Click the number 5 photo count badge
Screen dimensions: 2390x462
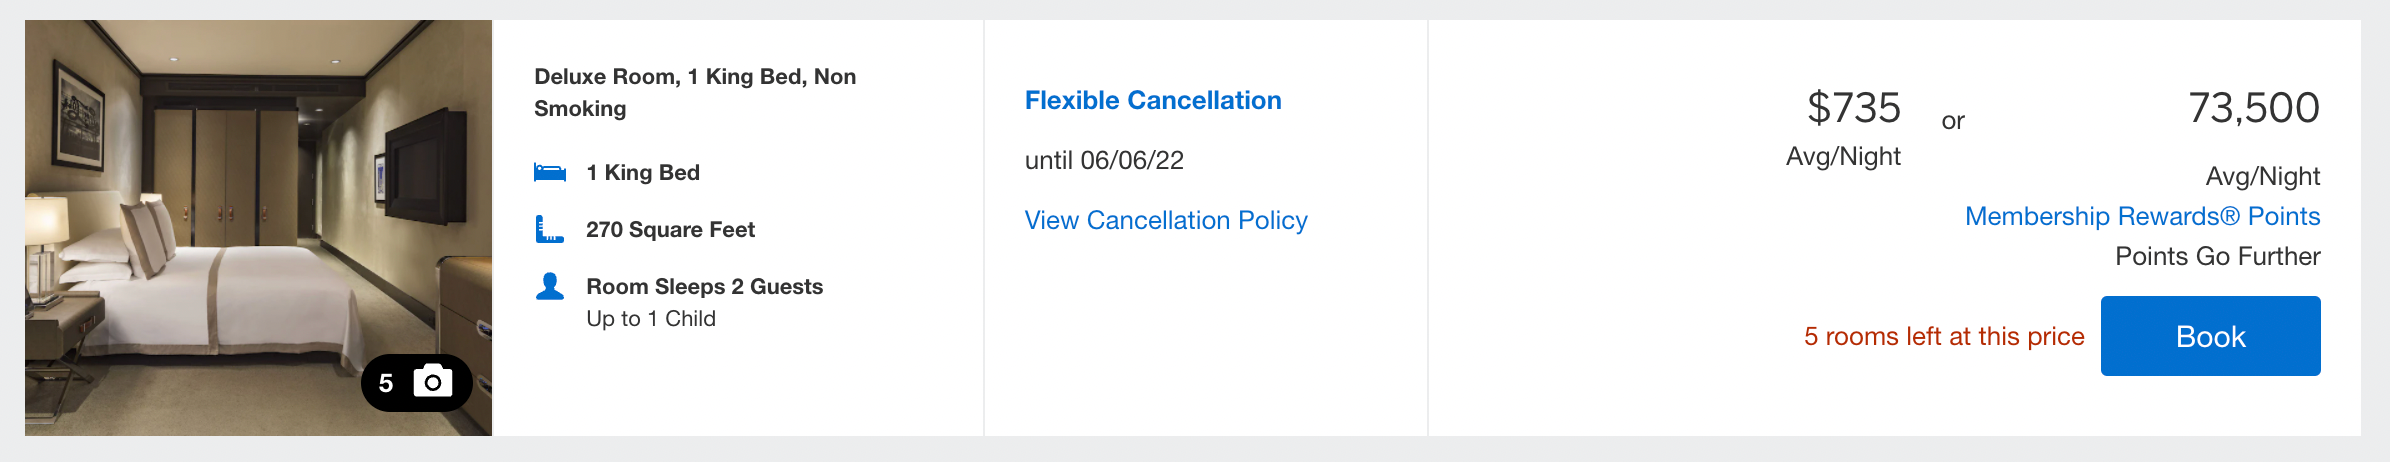(386, 383)
